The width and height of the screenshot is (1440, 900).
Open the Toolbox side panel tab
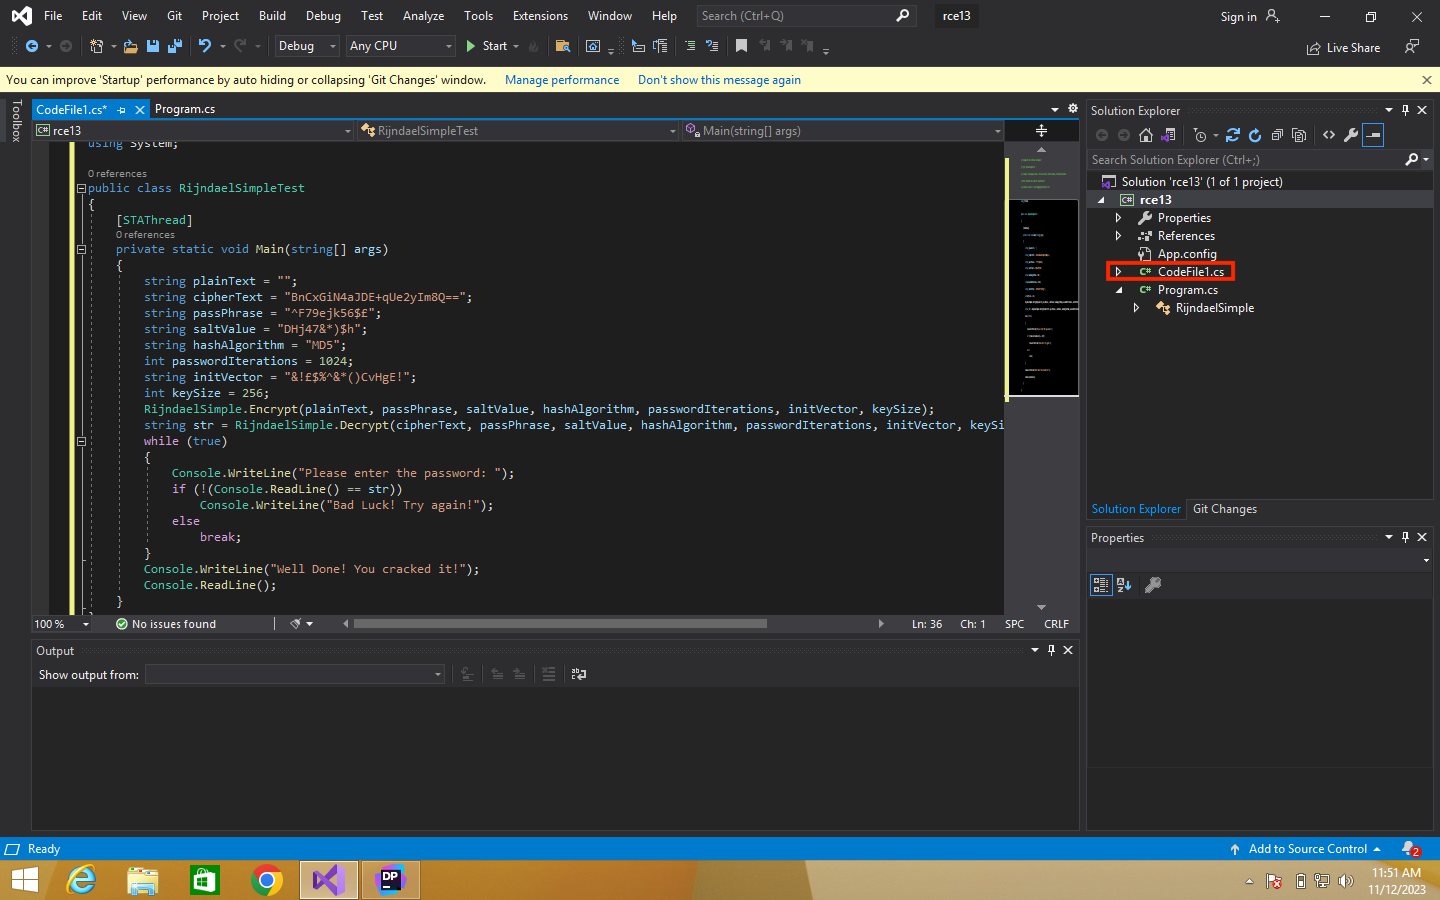coord(16,121)
